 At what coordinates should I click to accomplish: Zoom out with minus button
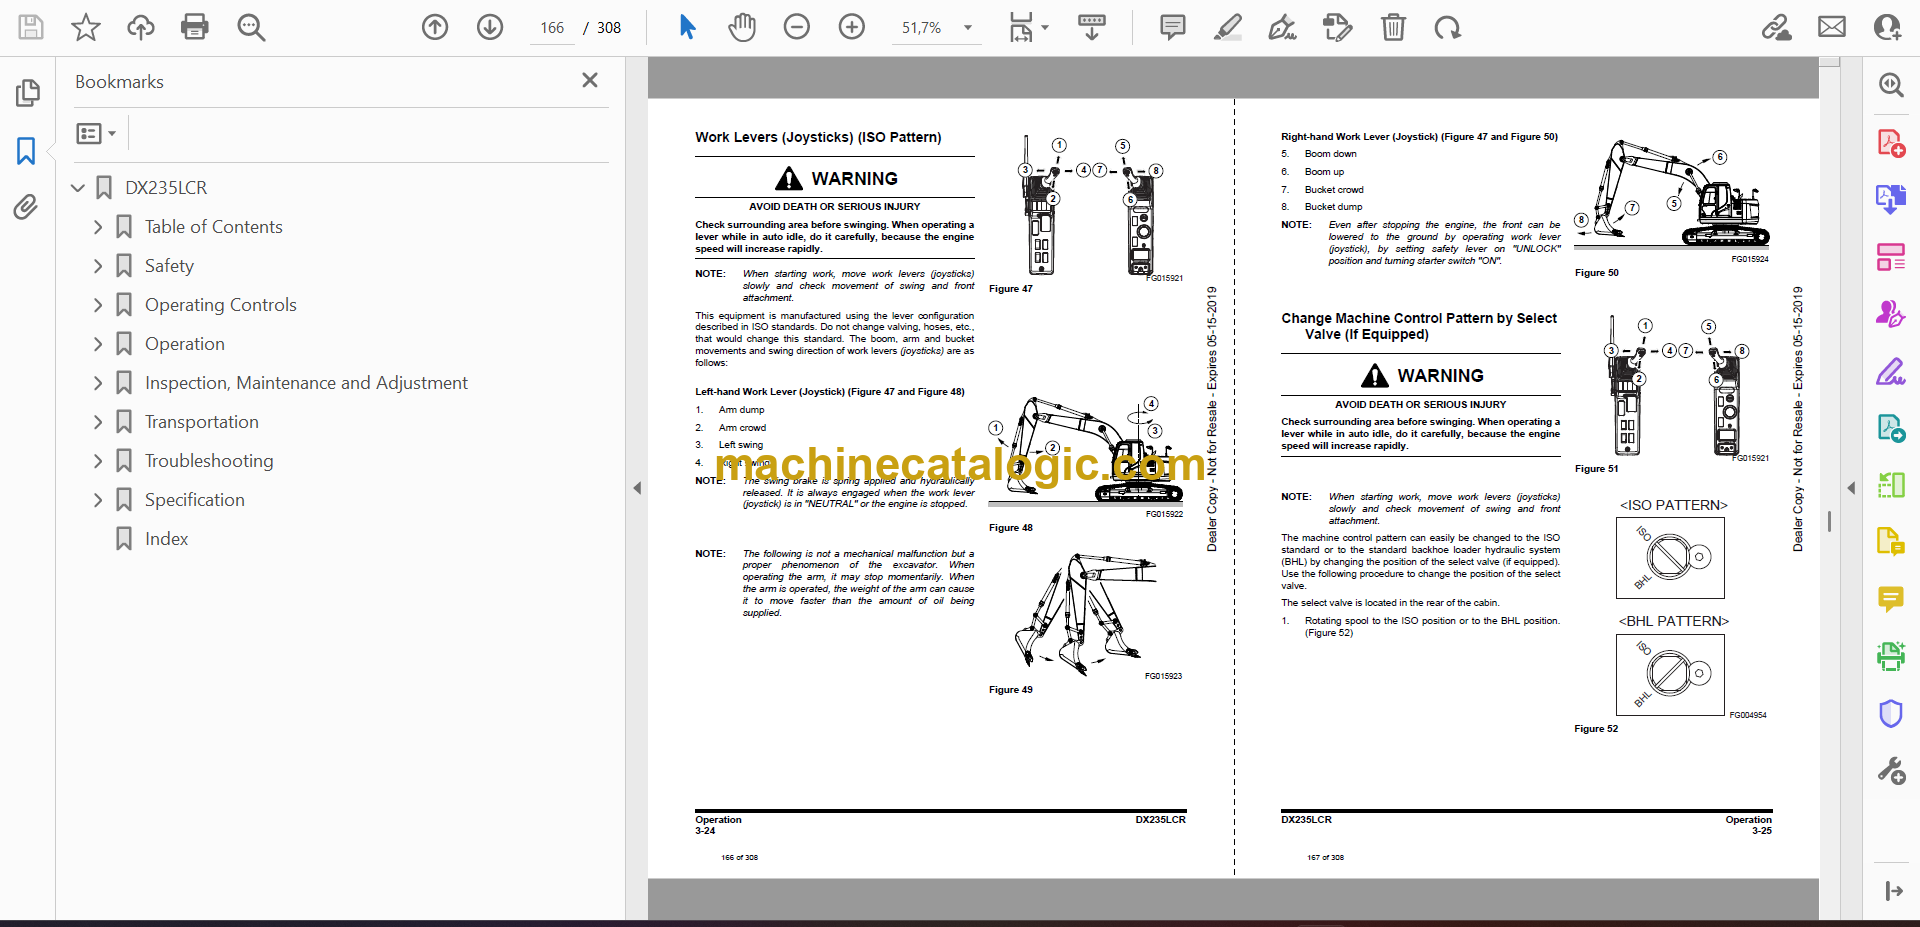(797, 27)
